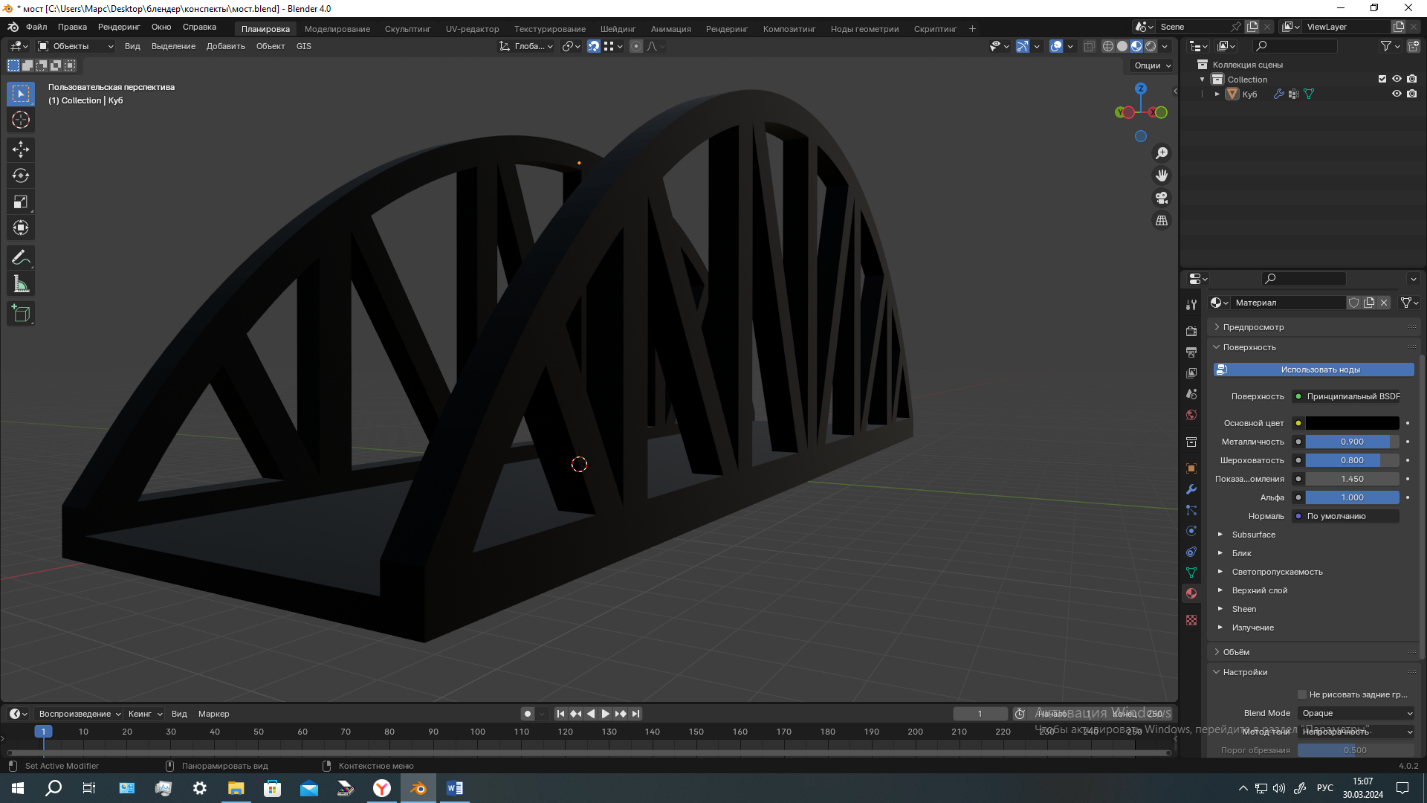Toggle camera view in viewport
The height and width of the screenshot is (803, 1427).
(x=1161, y=198)
